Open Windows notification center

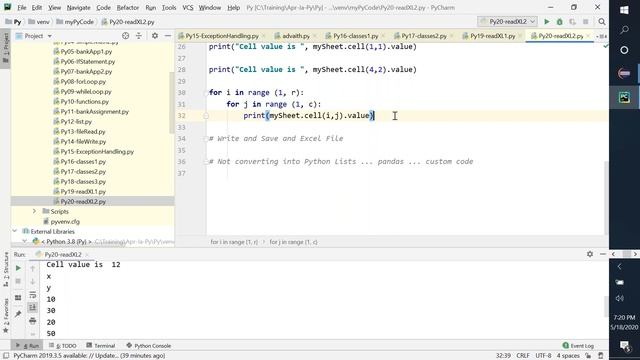point(624,346)
